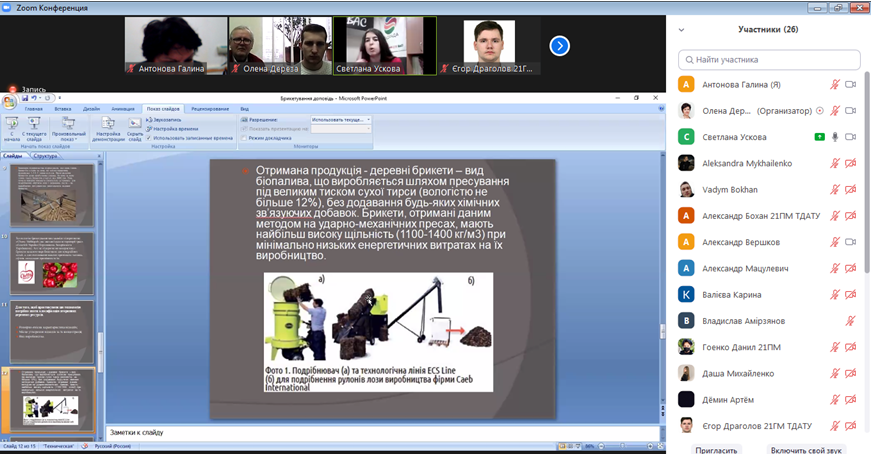Screen dimensions: 872x454
Task: Click the PowerPoint Help icon
Action: (x=661, y=109)
